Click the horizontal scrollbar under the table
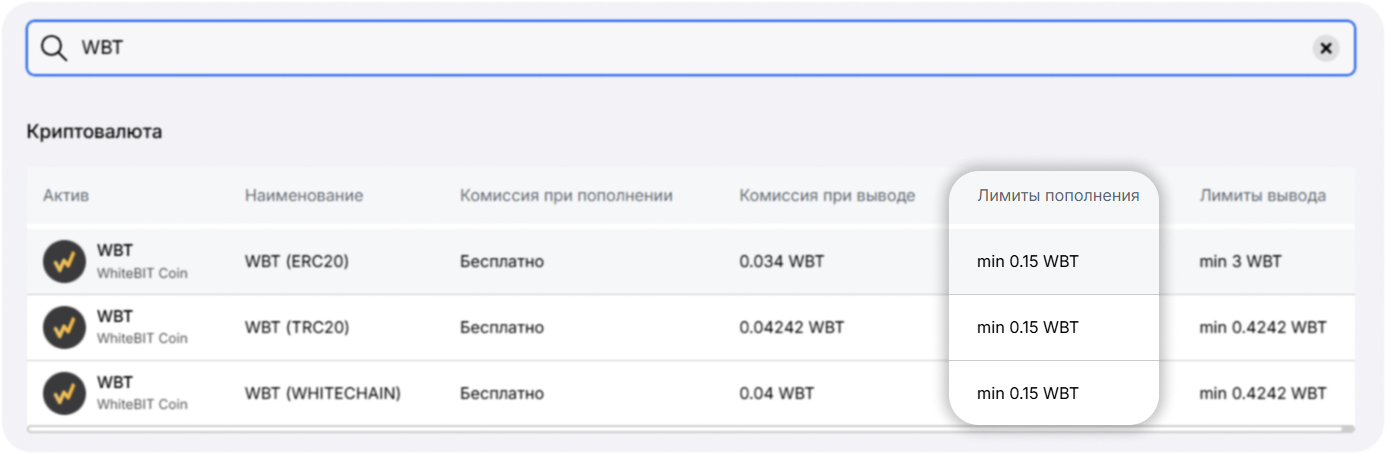The width and height of the screenshot is (1386, 454). point(691,429)
